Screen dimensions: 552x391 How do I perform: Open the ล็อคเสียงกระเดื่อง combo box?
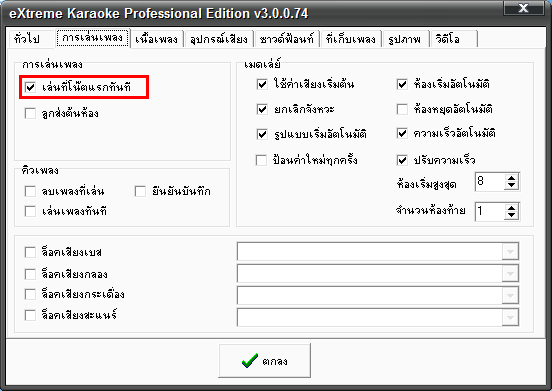coord(510,296)
